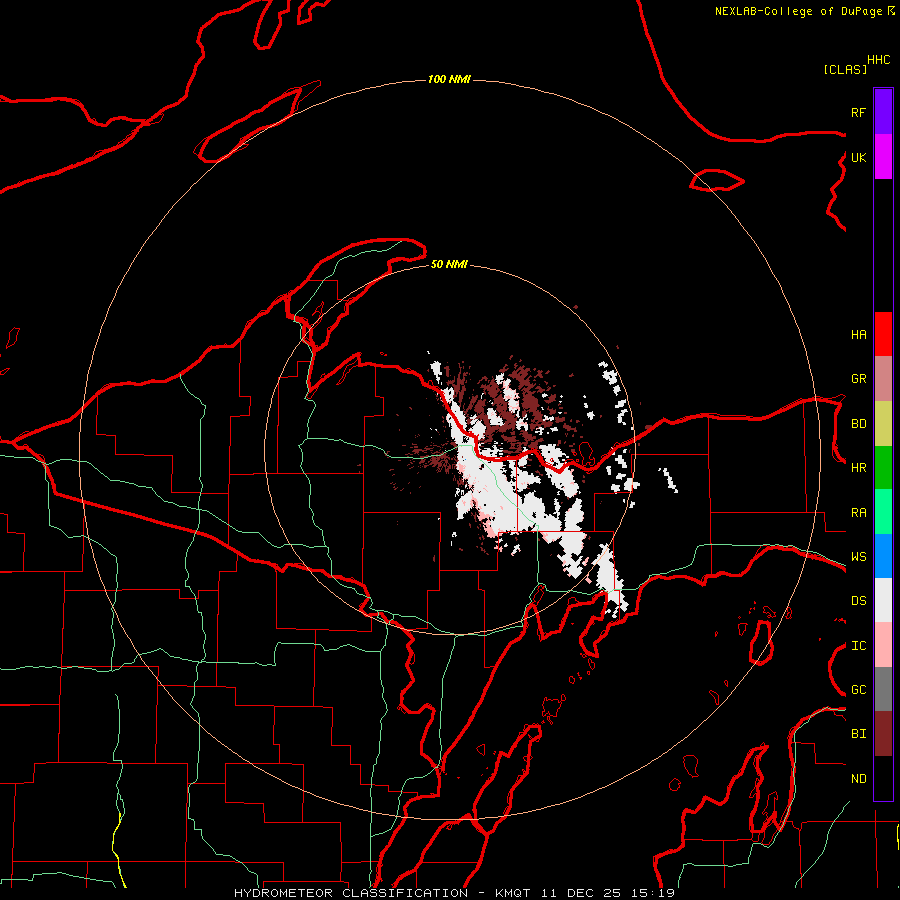
Task: Select the BD yellow legend block
Action: click(x=883, y=424)
